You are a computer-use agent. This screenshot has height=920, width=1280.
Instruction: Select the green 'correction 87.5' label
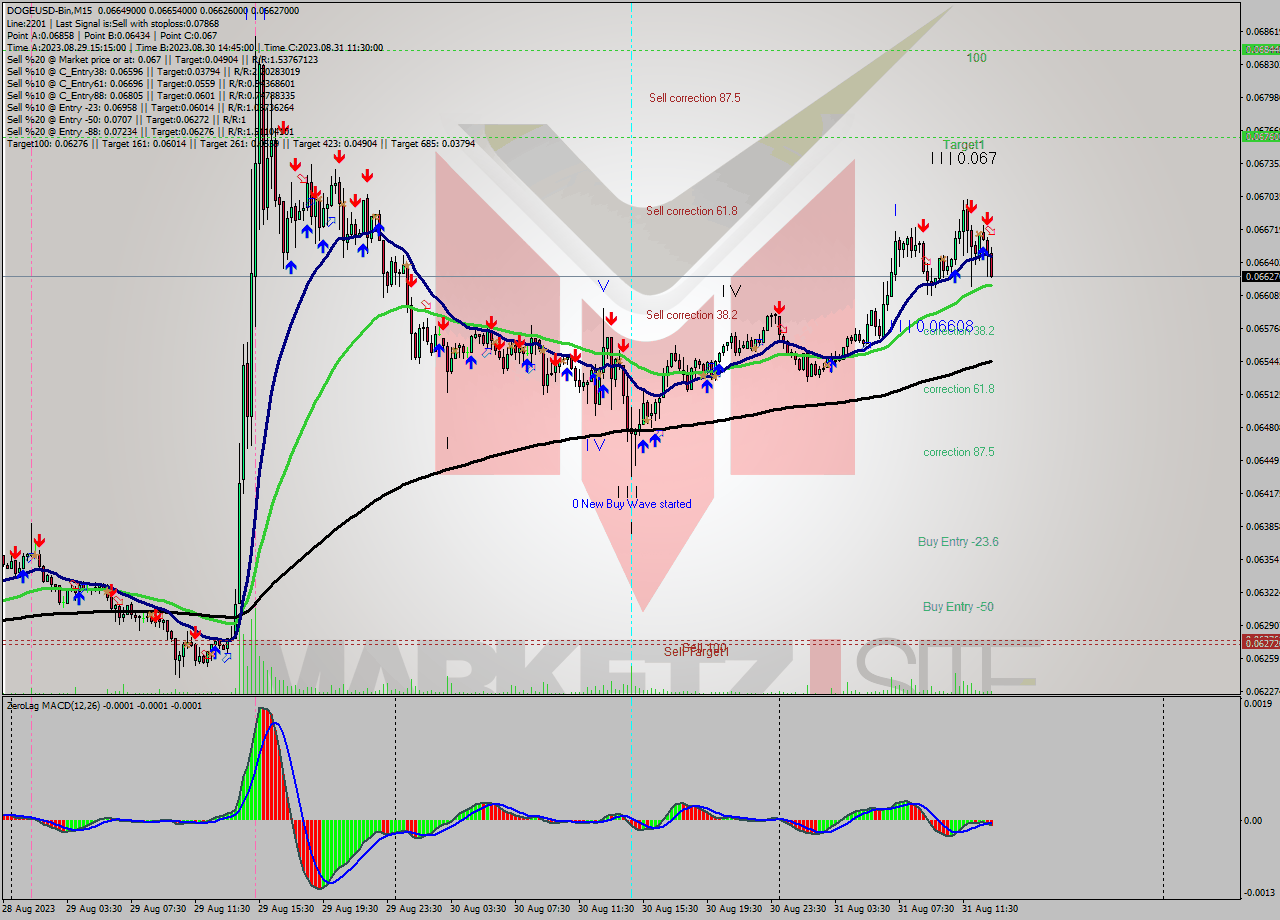958,452
